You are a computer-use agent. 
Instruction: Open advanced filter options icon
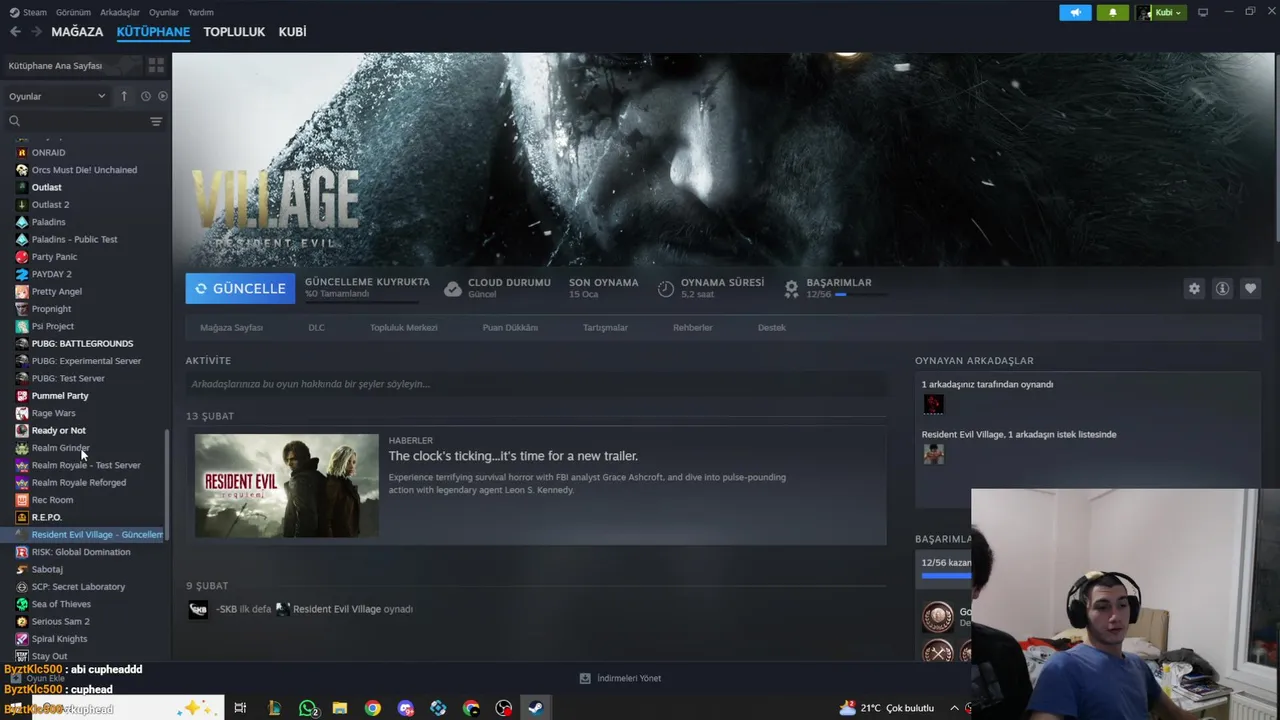[x=156, y=121]
